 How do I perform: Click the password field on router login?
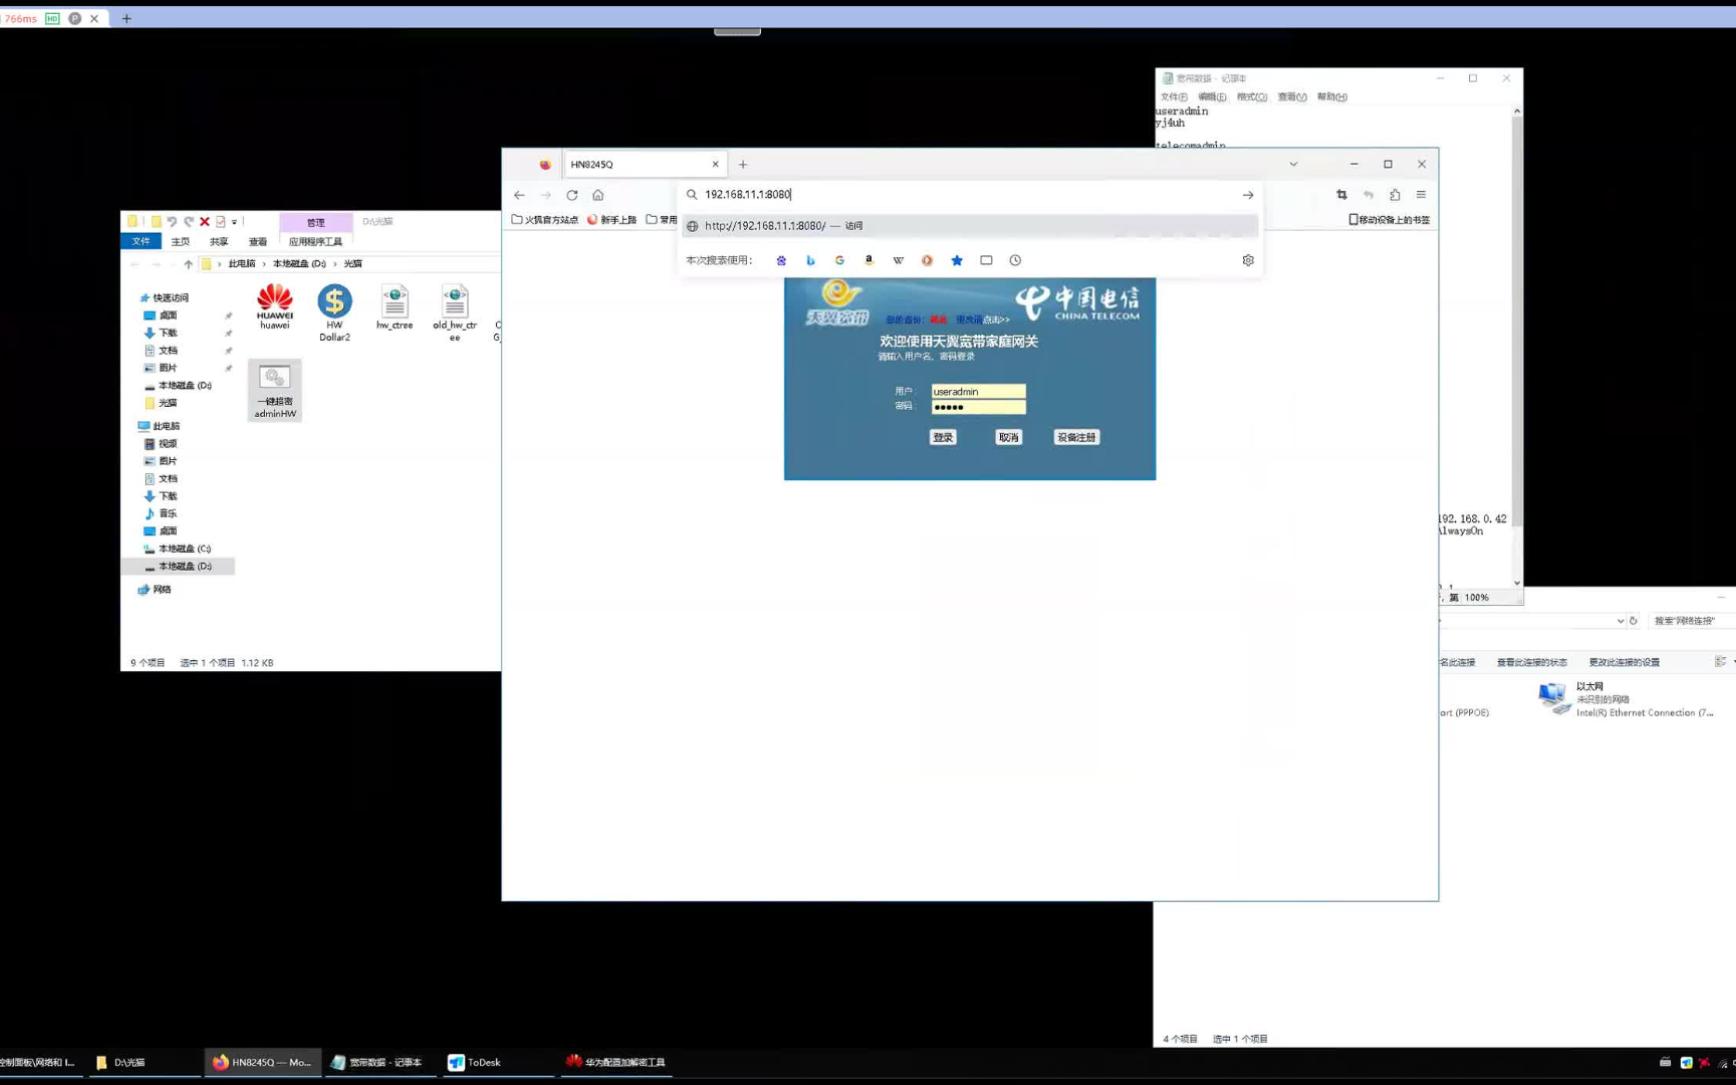978,407
